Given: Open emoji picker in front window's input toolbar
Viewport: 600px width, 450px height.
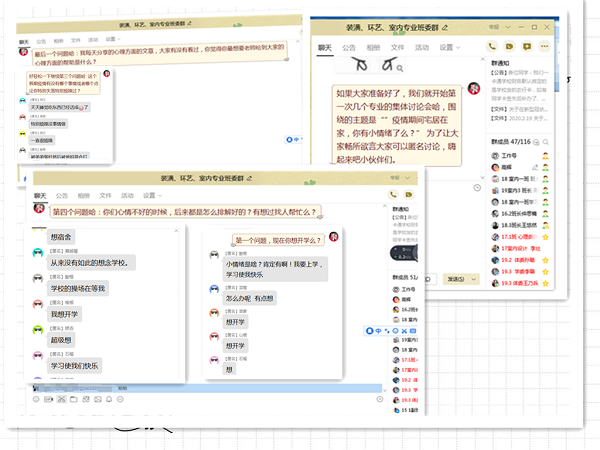Looking at the screenshot, I should pos(37,399).
